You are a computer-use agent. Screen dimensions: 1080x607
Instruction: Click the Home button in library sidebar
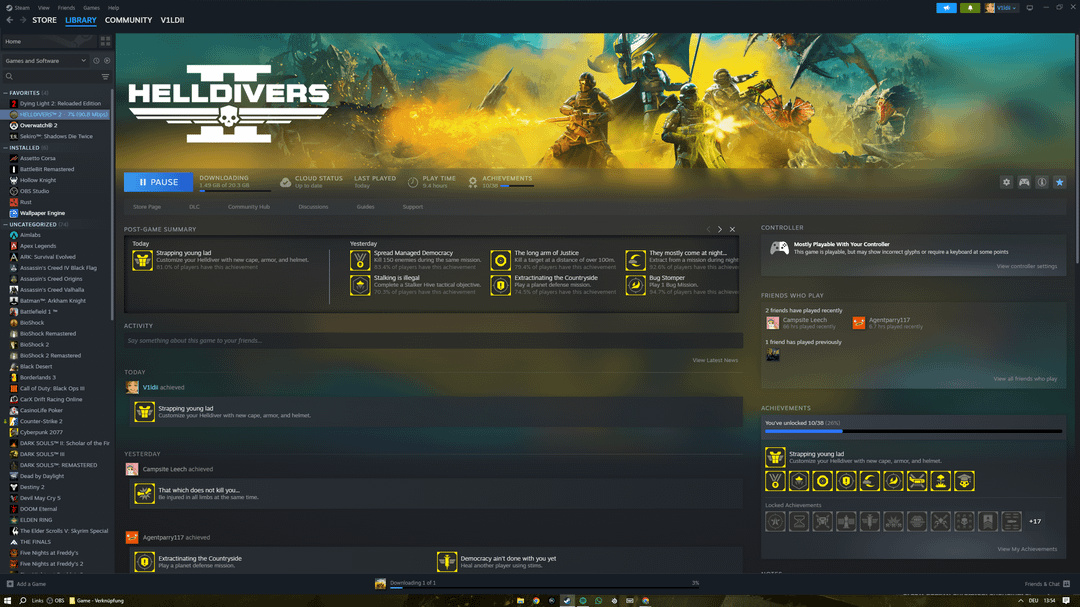point(49,41)
